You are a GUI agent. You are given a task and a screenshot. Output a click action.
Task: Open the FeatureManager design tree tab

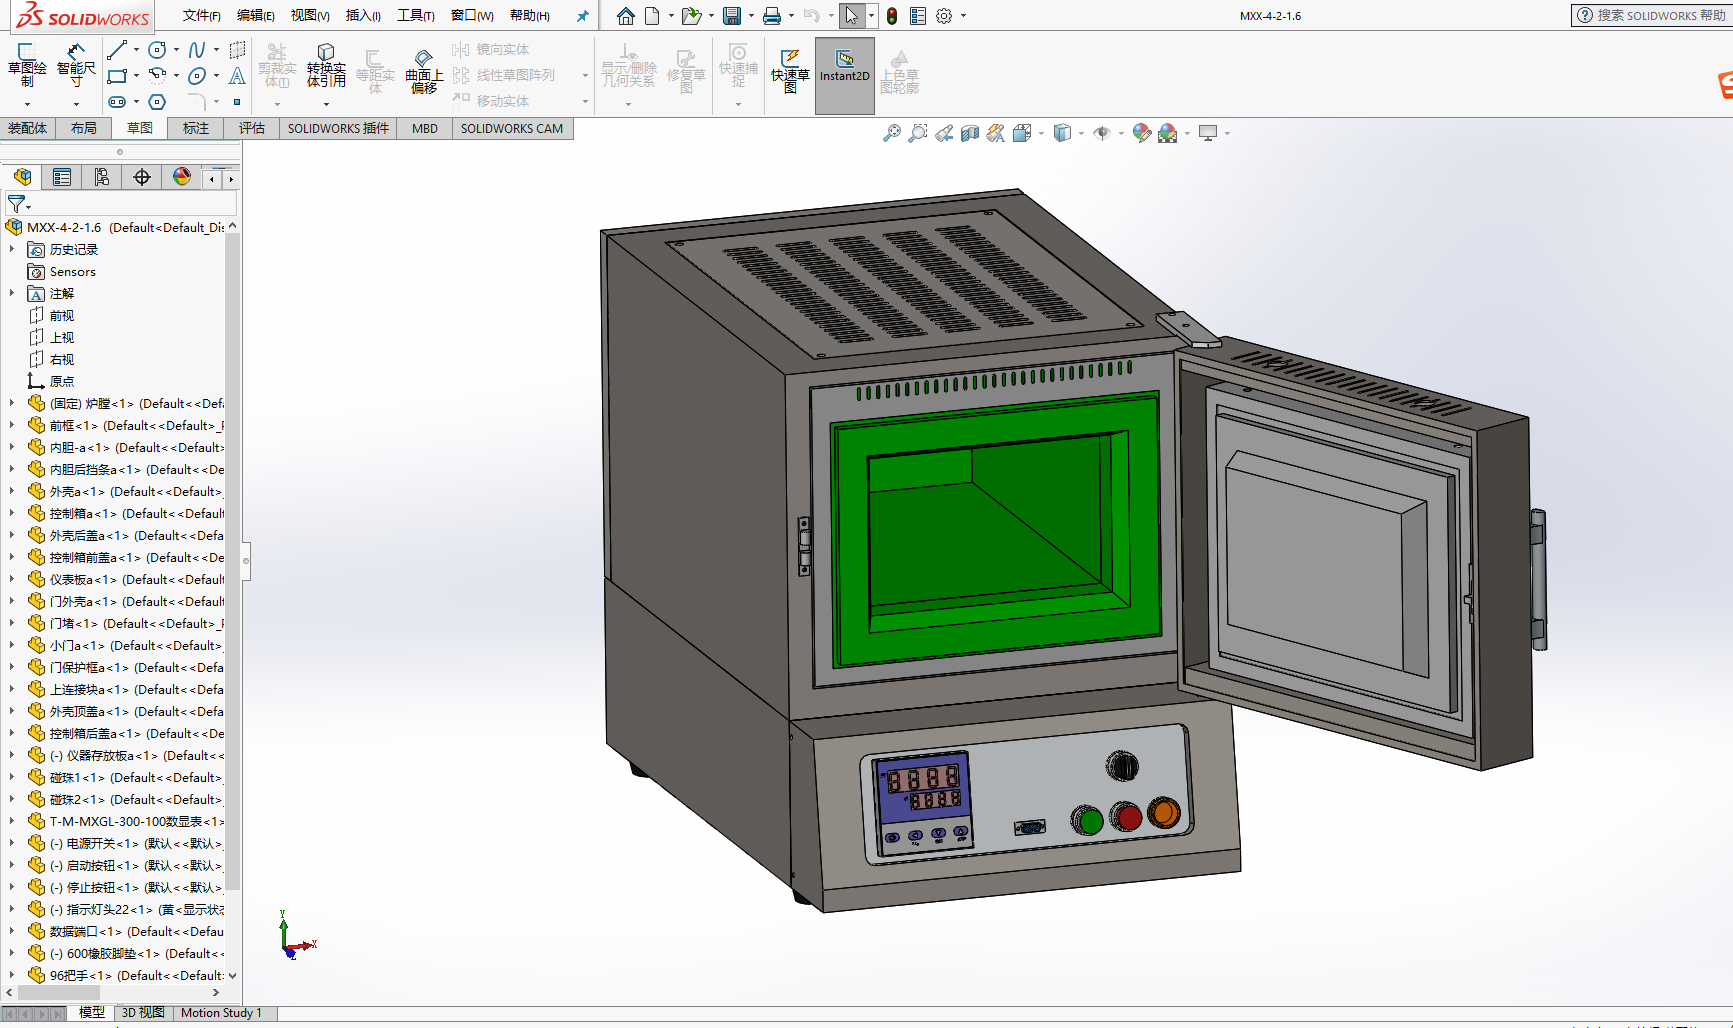(22, 177)
